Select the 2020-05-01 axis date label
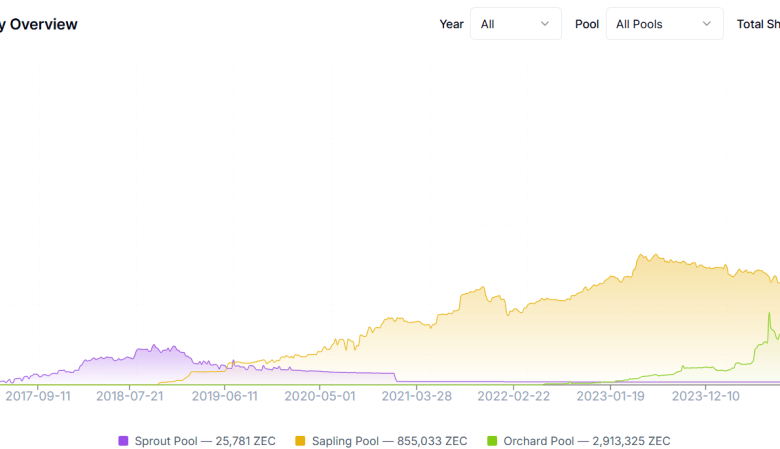This screenshot has height=449, width=780. 320,396
